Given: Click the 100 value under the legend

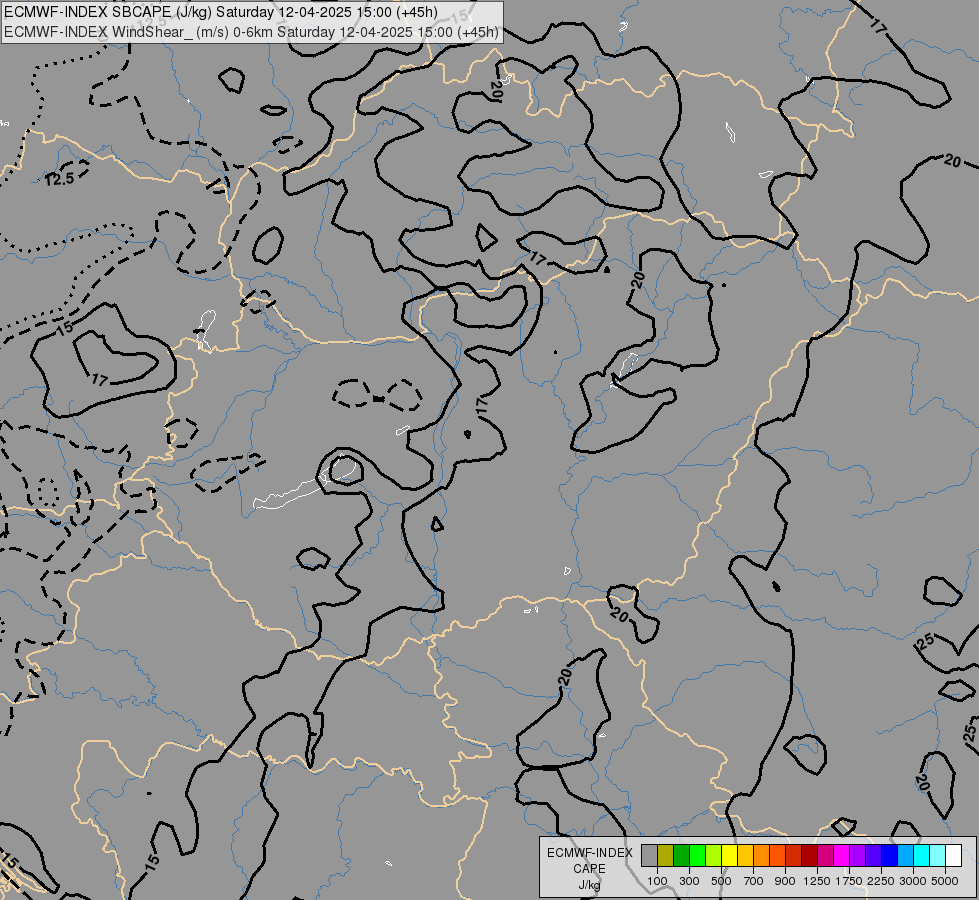Looking at the screenshot, I should pos(657,881).
